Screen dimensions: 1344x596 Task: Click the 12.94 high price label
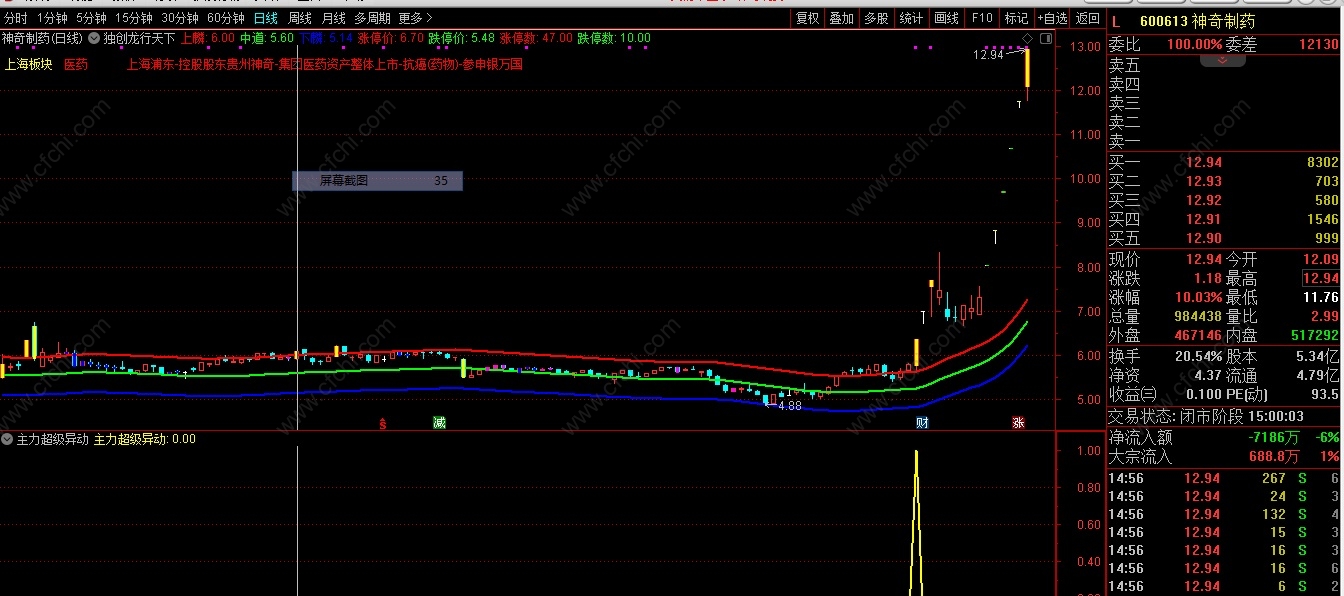[988, 55]
